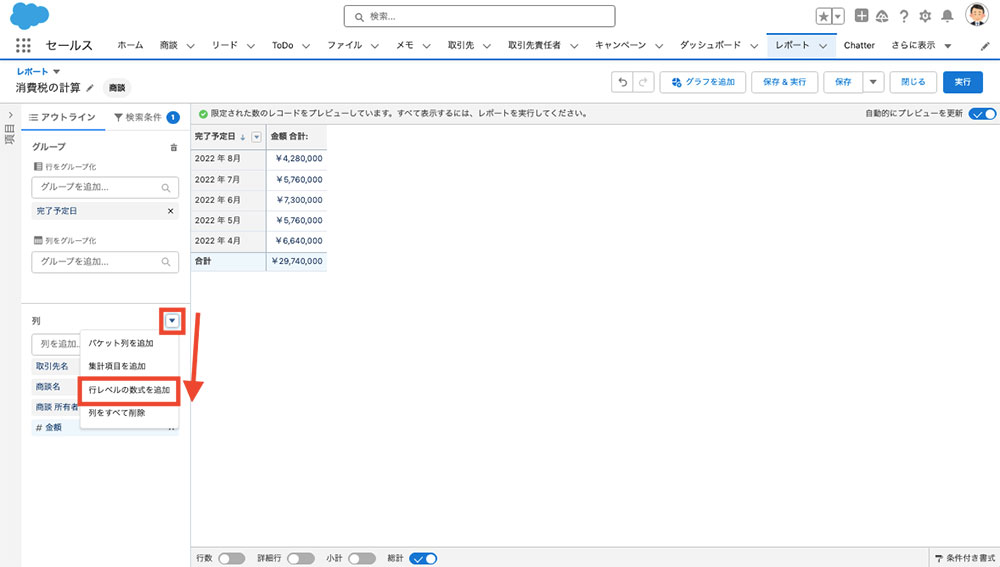Toggle the 小計 switch
This screenshot has width=1000, height=567.
pyautogui.click(x=362, y=559)
